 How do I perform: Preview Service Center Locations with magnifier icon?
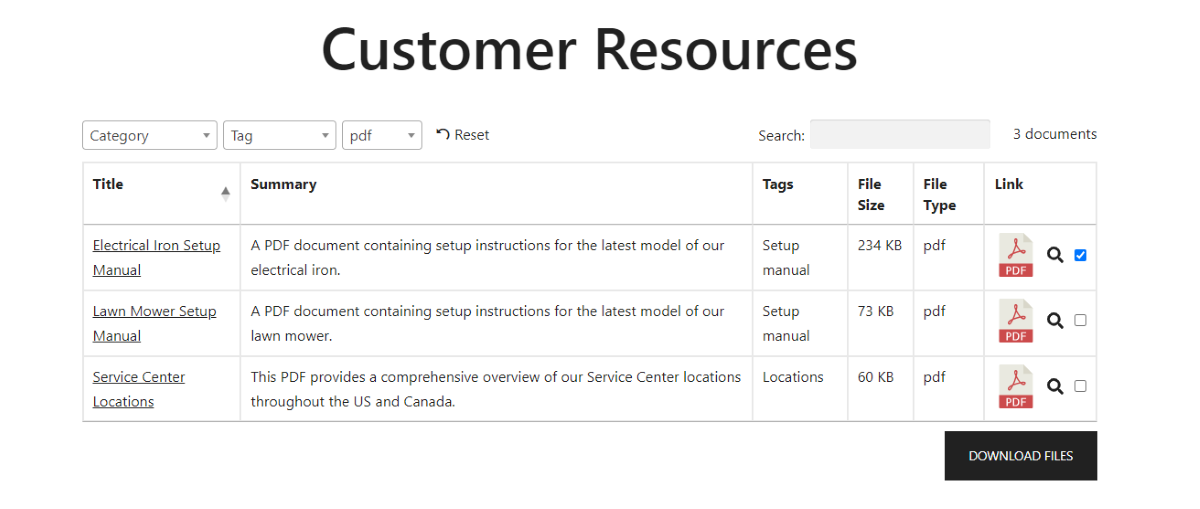click(1055, 386)
